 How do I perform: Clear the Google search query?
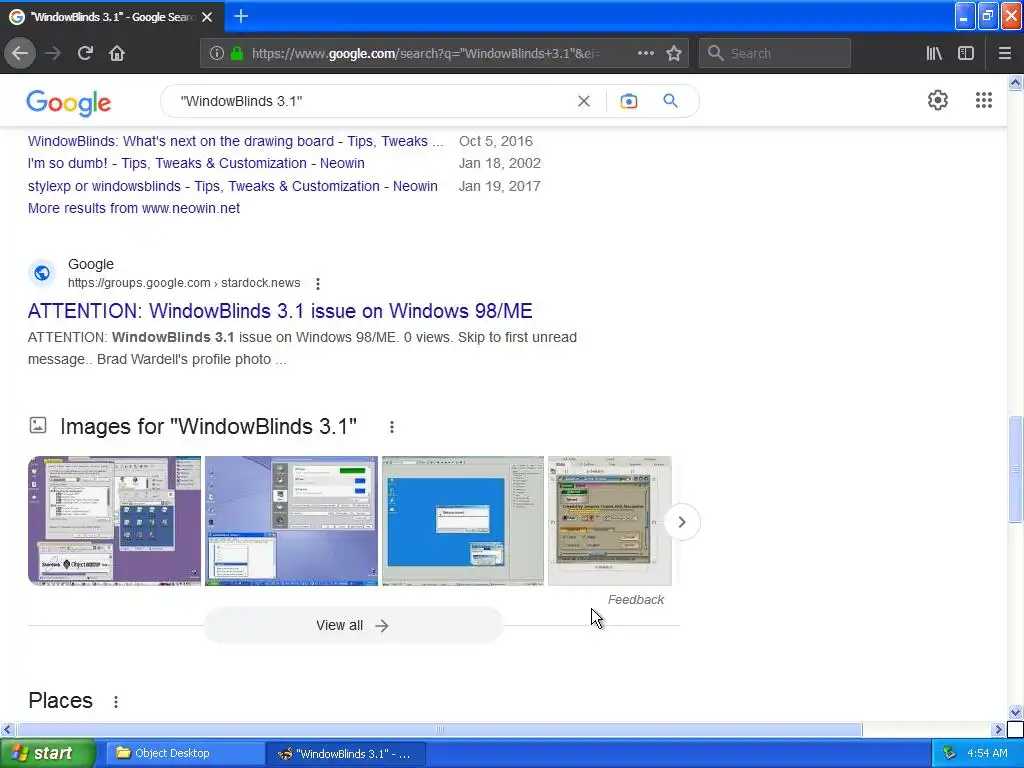[584, 101]
